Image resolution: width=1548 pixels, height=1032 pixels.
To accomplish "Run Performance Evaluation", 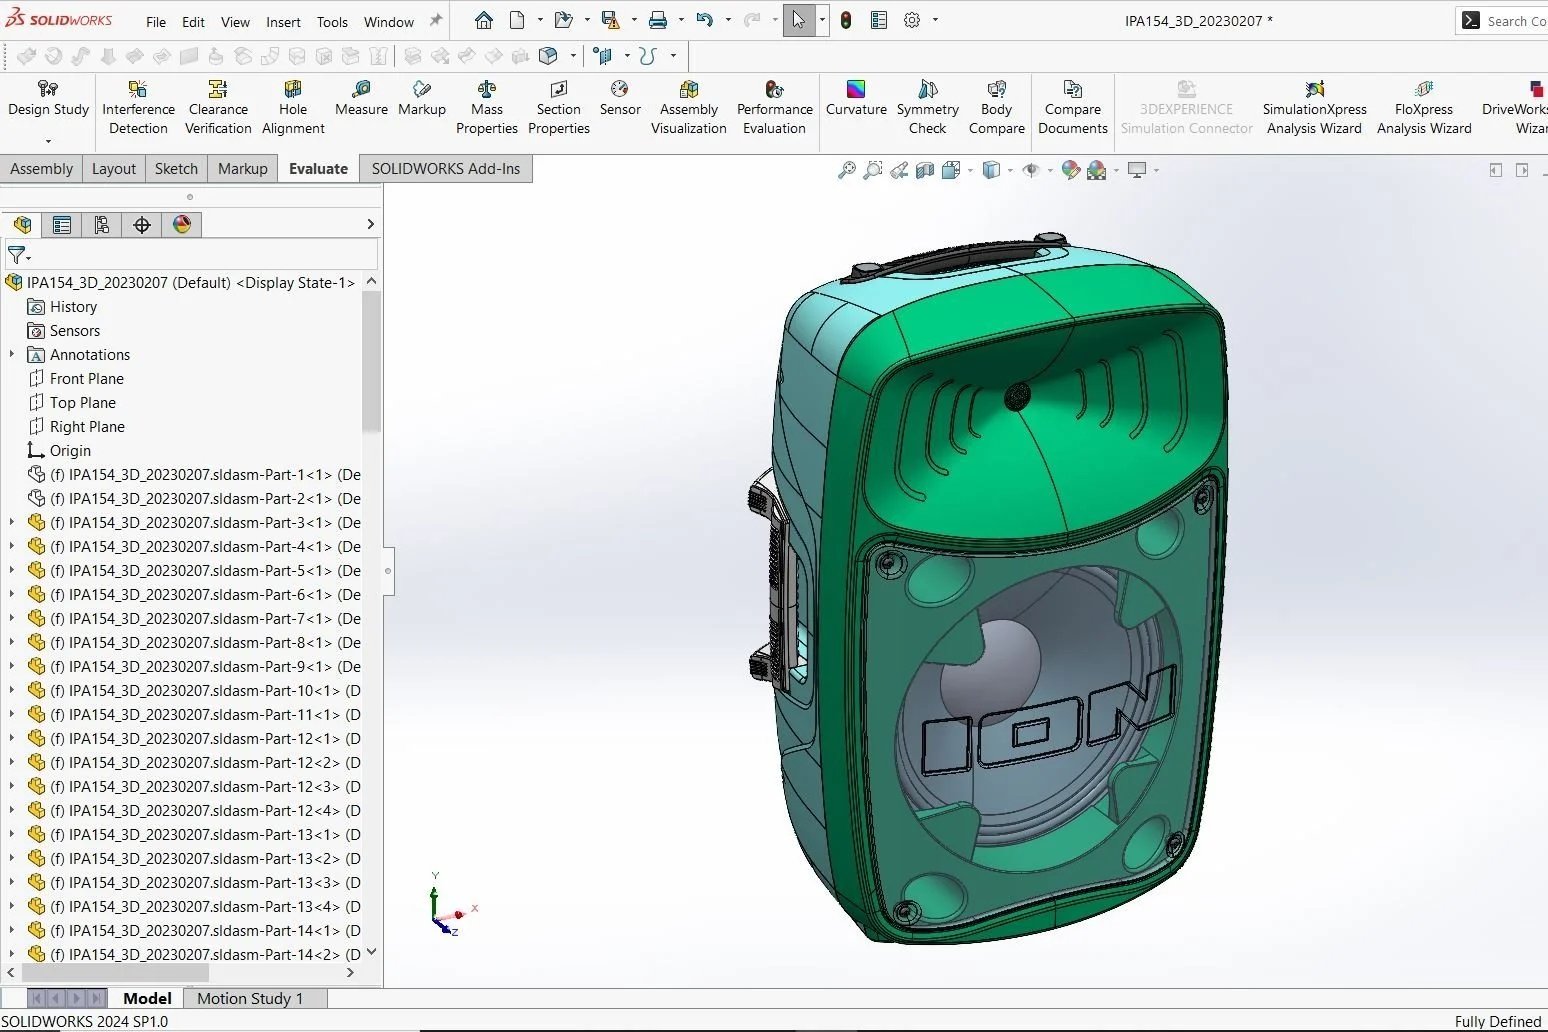I will coord(775,108).
